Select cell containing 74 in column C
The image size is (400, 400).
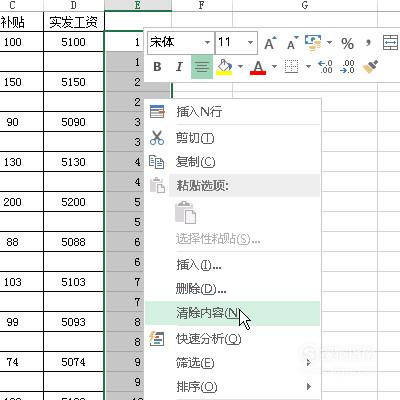pos(21,362)
